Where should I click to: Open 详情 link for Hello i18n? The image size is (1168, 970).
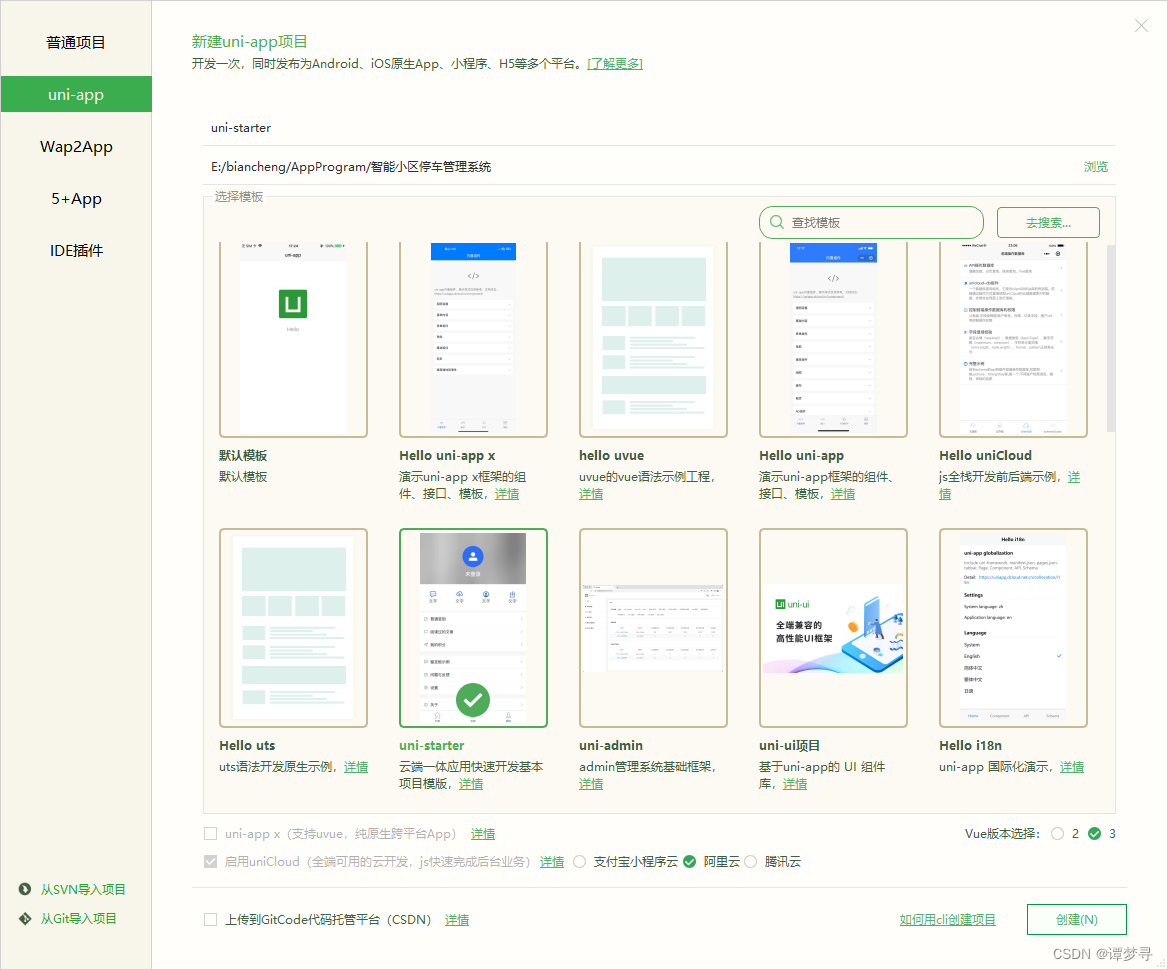1072,767
